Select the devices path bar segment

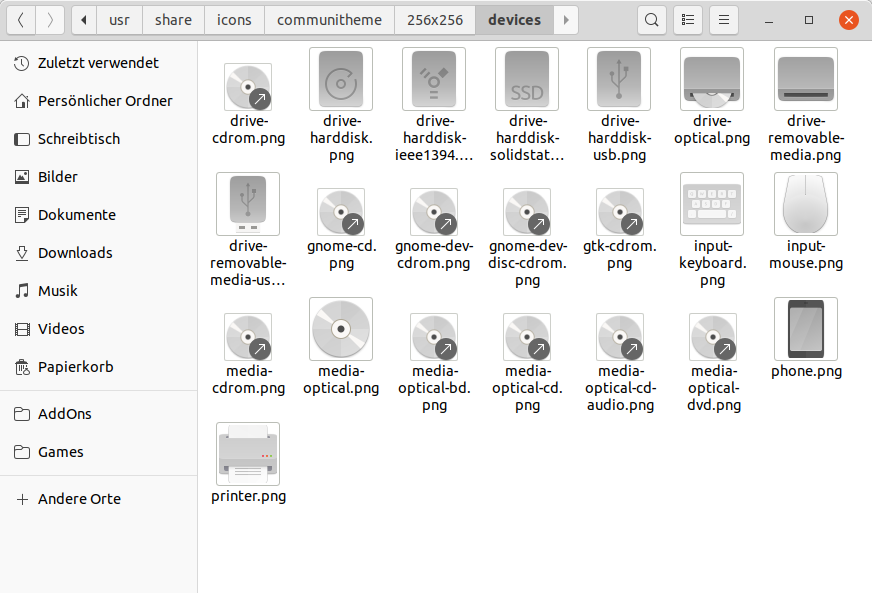click(x=514, y=20)
